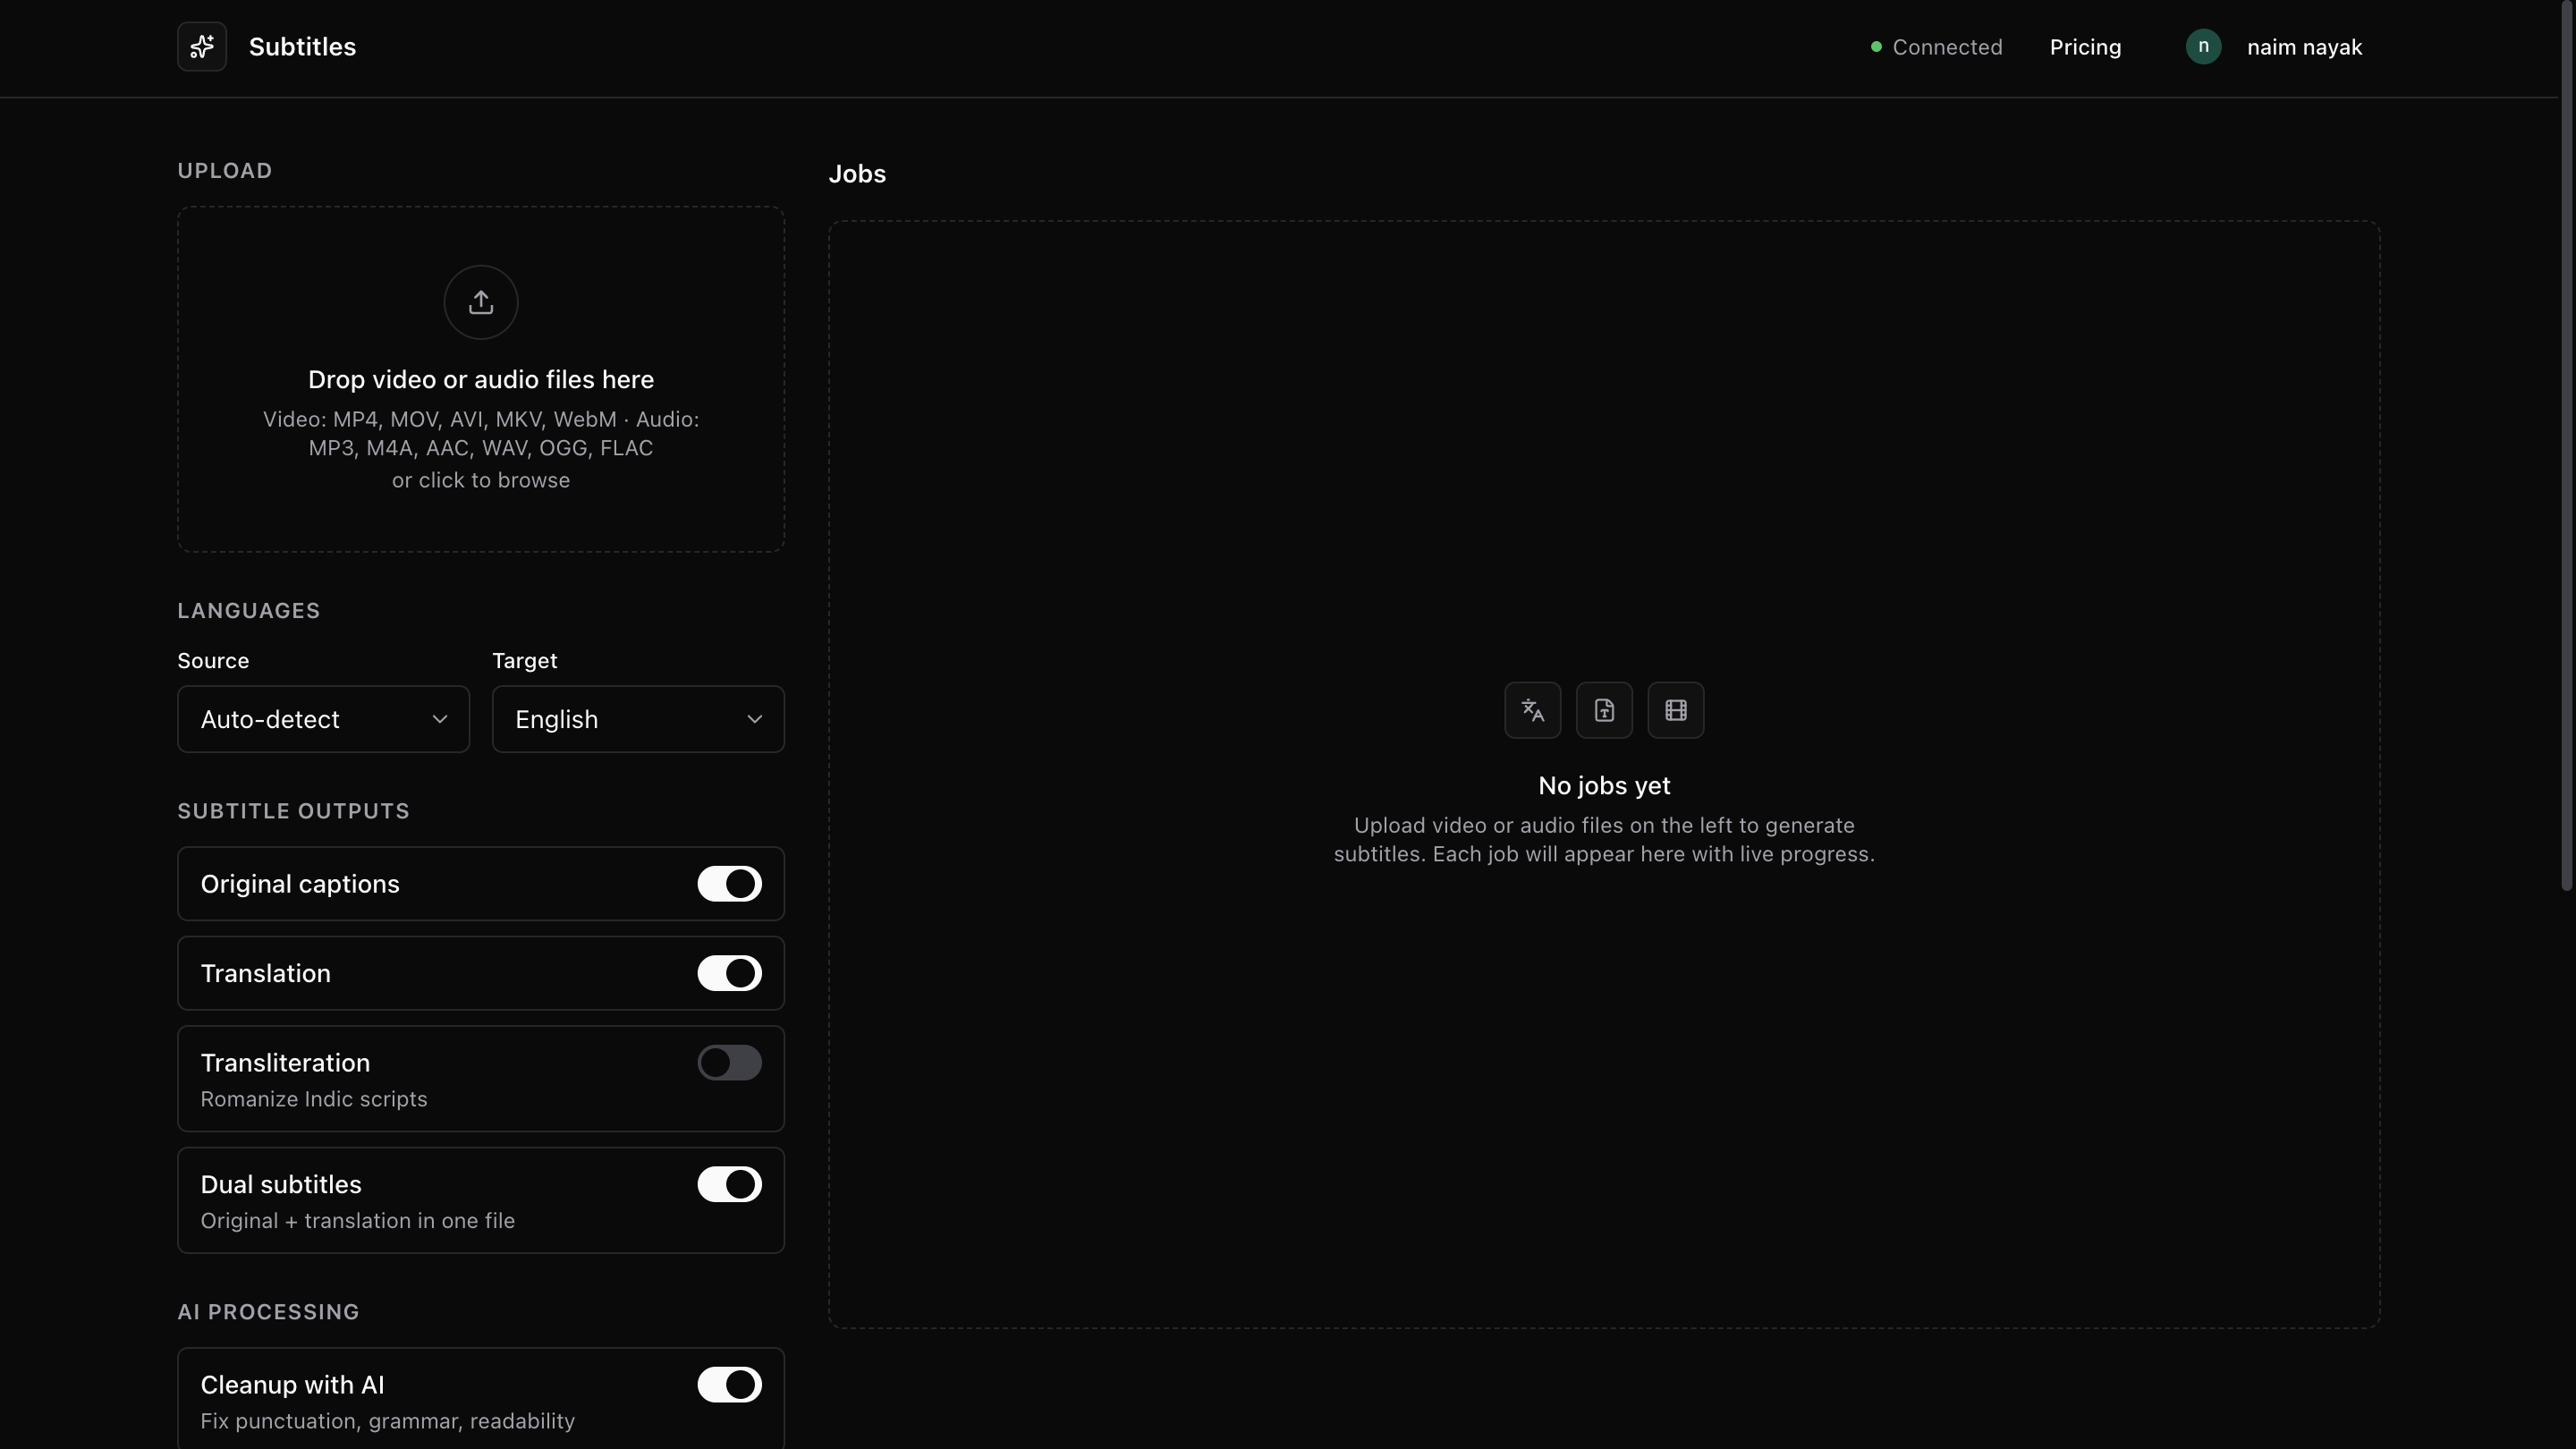Click the green Connected status dot
This screenshot has width=2576, height=1449.
(x=1876, y=47)
